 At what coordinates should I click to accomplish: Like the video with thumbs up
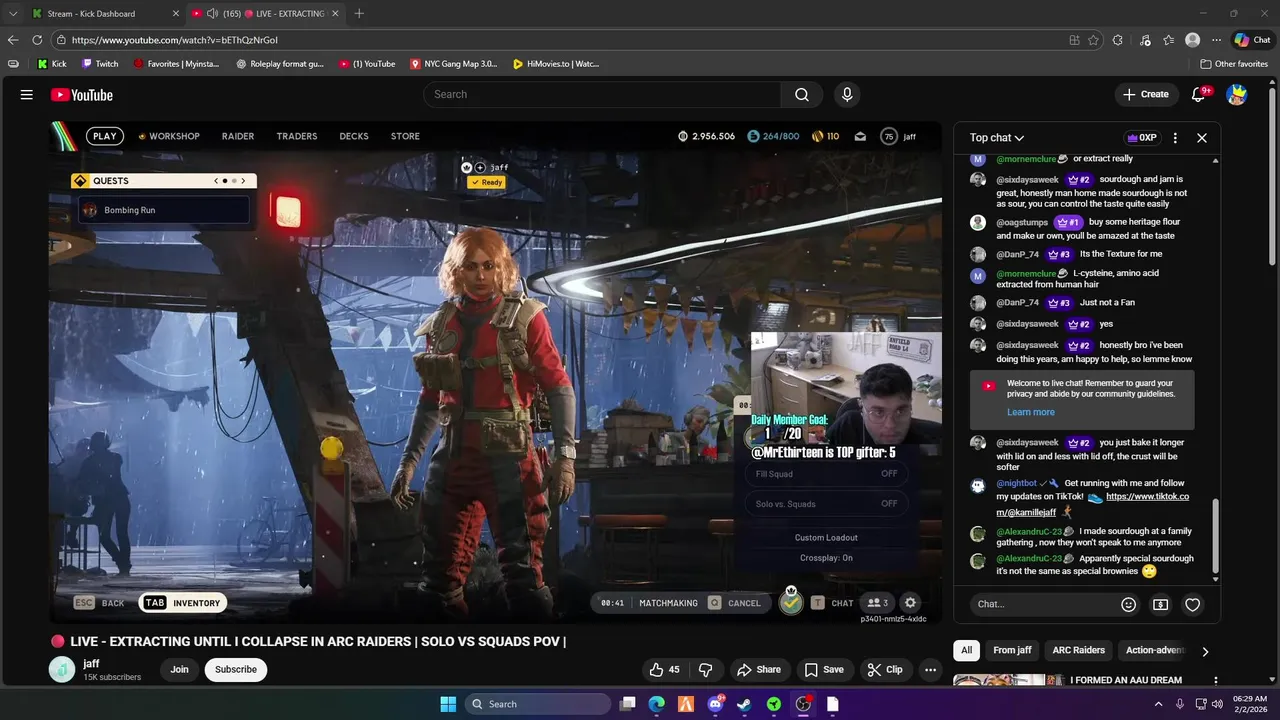pos(664,670)
